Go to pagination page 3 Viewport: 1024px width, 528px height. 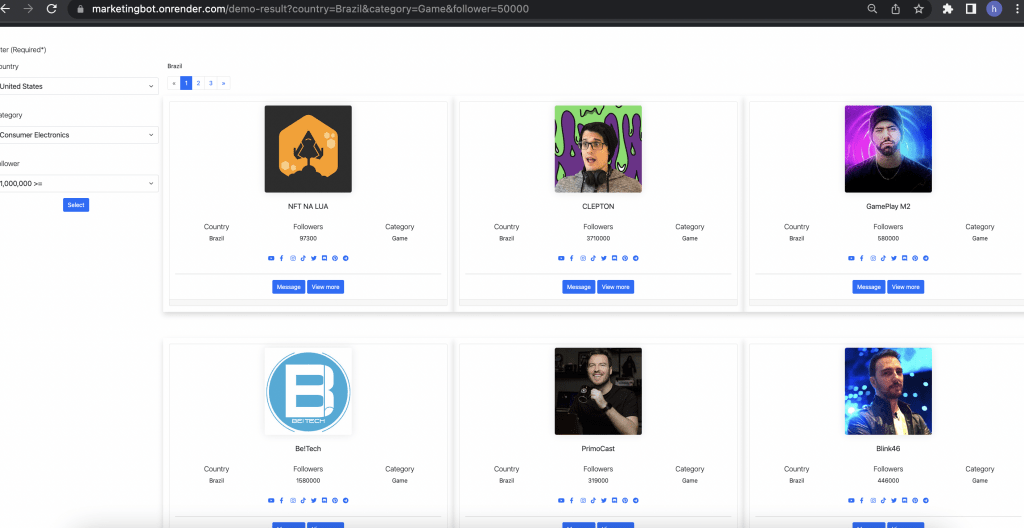pos(211,83)
